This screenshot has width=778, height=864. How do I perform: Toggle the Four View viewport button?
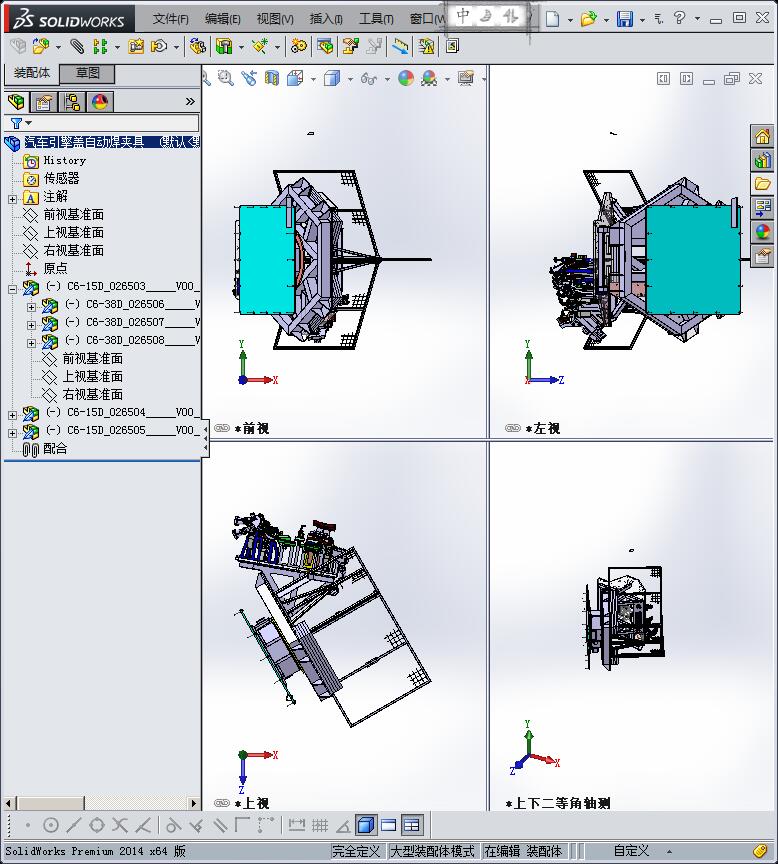(412, 825)
